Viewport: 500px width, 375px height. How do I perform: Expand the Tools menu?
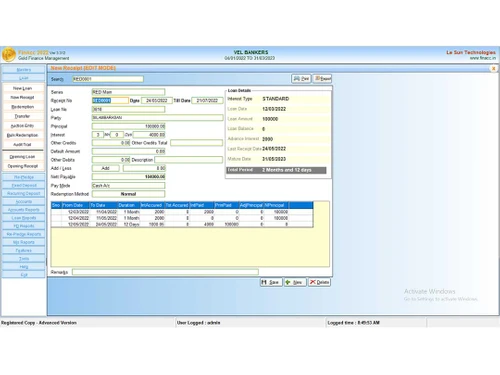tap(23, 258)
